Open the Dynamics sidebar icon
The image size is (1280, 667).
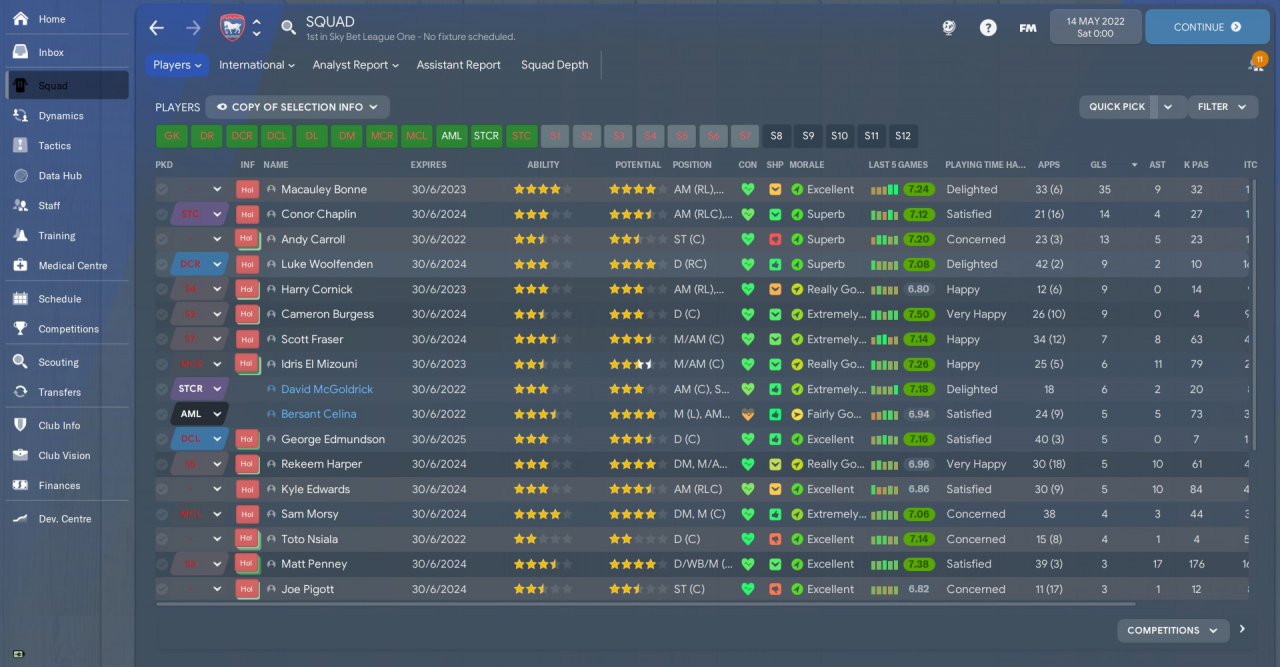tap(20, 116)
